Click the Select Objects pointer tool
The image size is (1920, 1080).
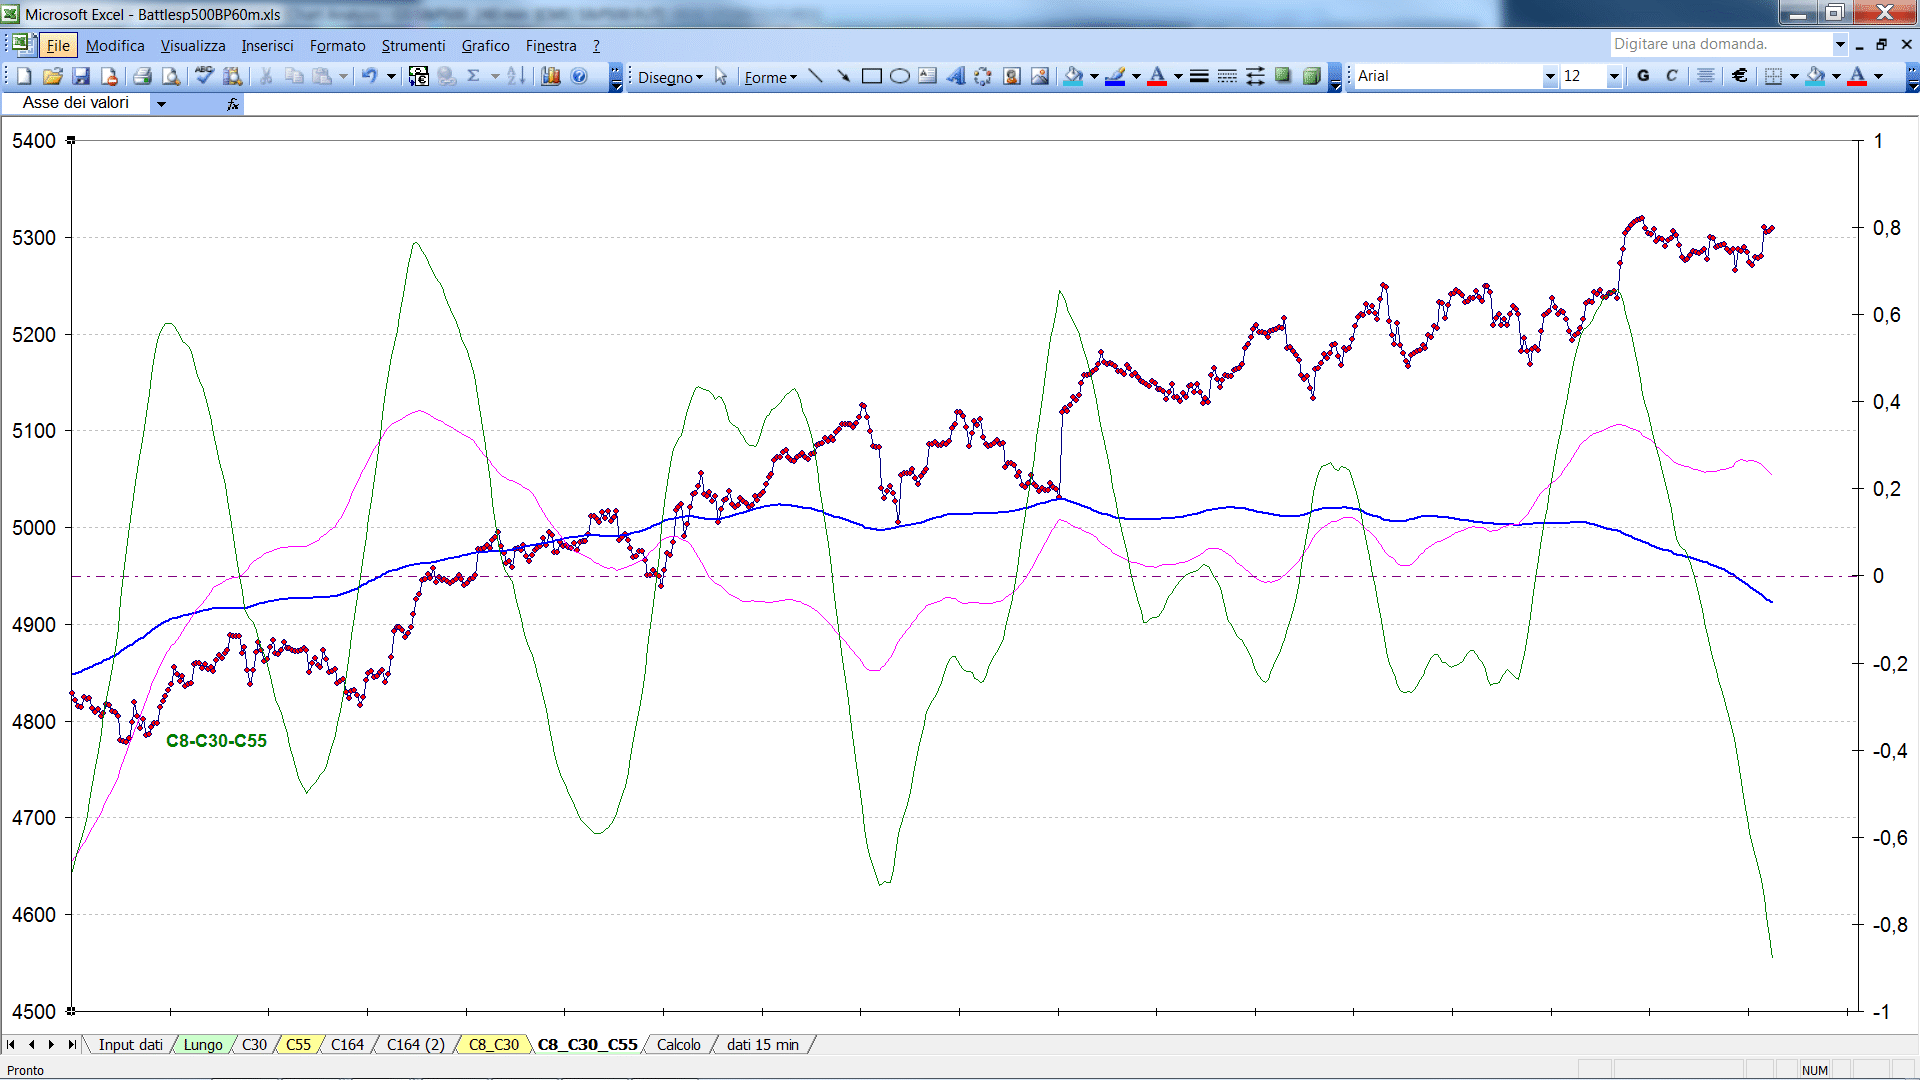(721, 76)
